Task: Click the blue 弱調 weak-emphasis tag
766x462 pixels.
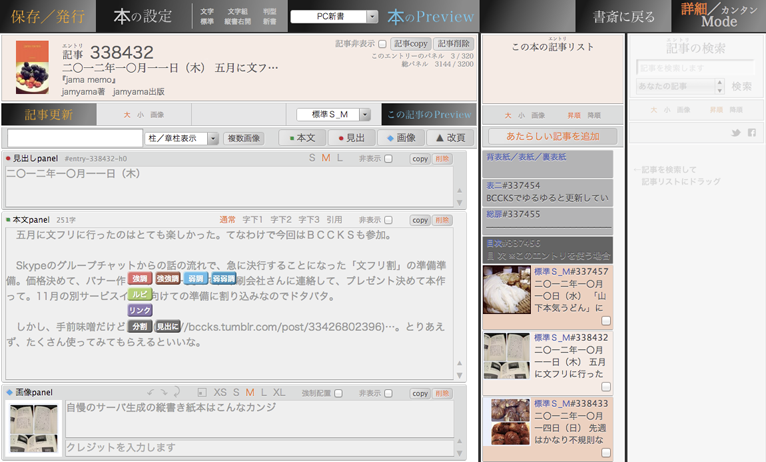Action: tap(196, 278)
